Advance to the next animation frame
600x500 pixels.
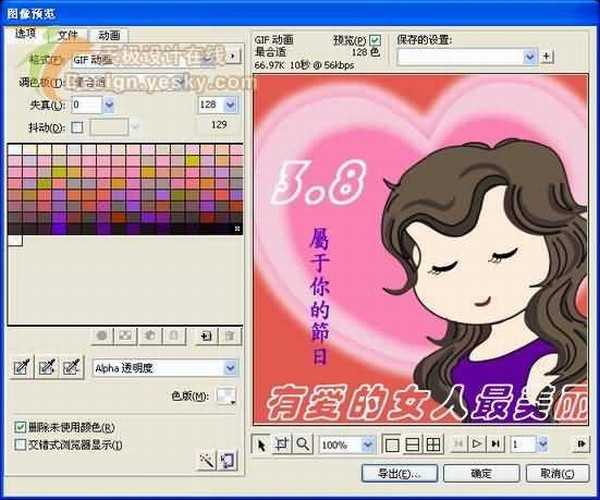tap(495, 444)
